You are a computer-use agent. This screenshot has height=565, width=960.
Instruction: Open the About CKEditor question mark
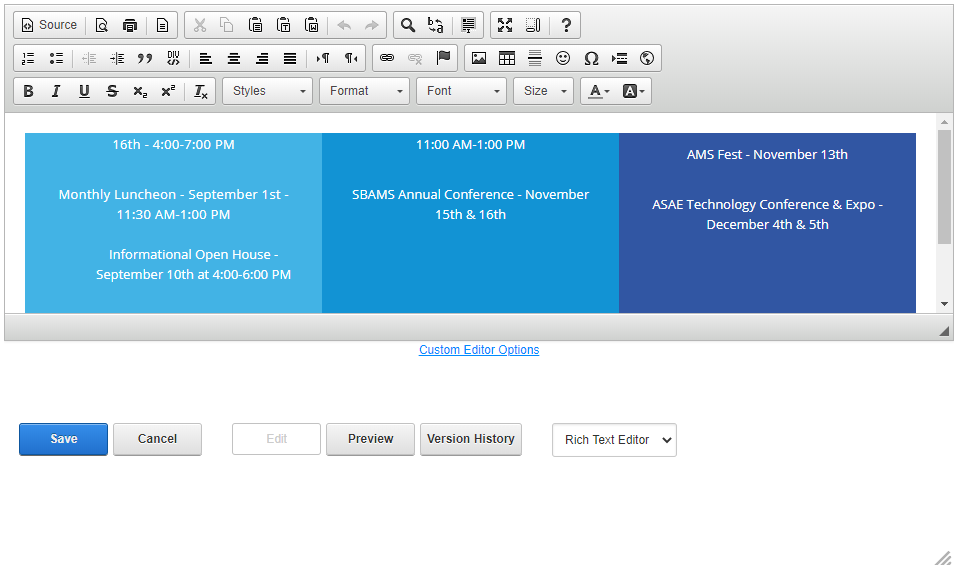(x=566, y=25)
